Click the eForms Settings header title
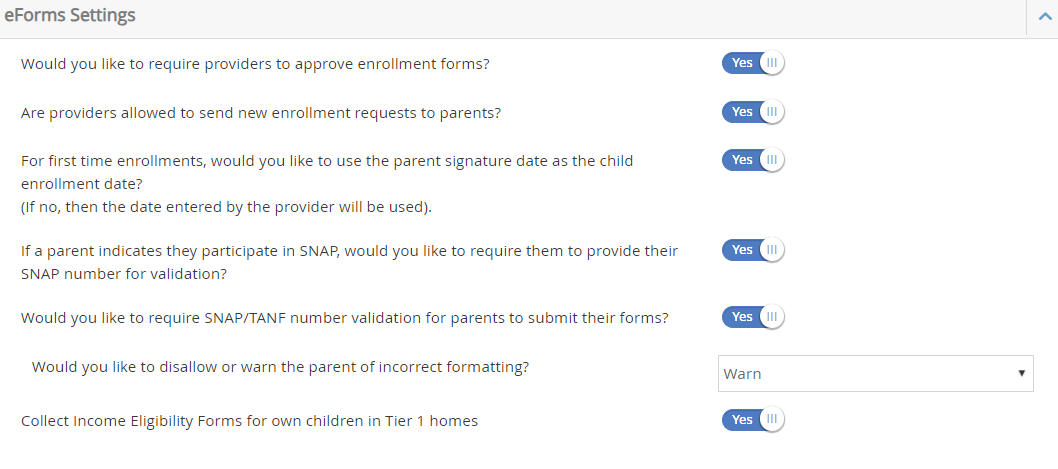This screenshot has width=1058, height=469. [x=70, y=16]
